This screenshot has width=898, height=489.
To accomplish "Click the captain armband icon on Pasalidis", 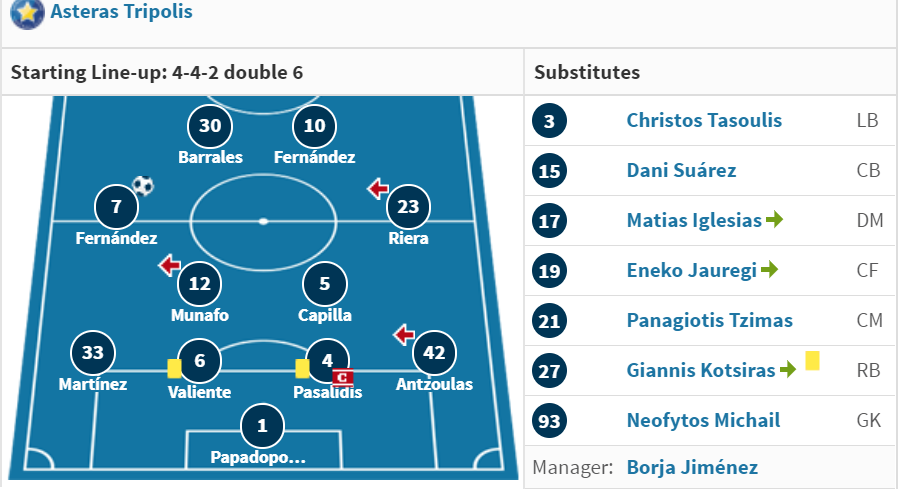I will click(x=342, y=377).
